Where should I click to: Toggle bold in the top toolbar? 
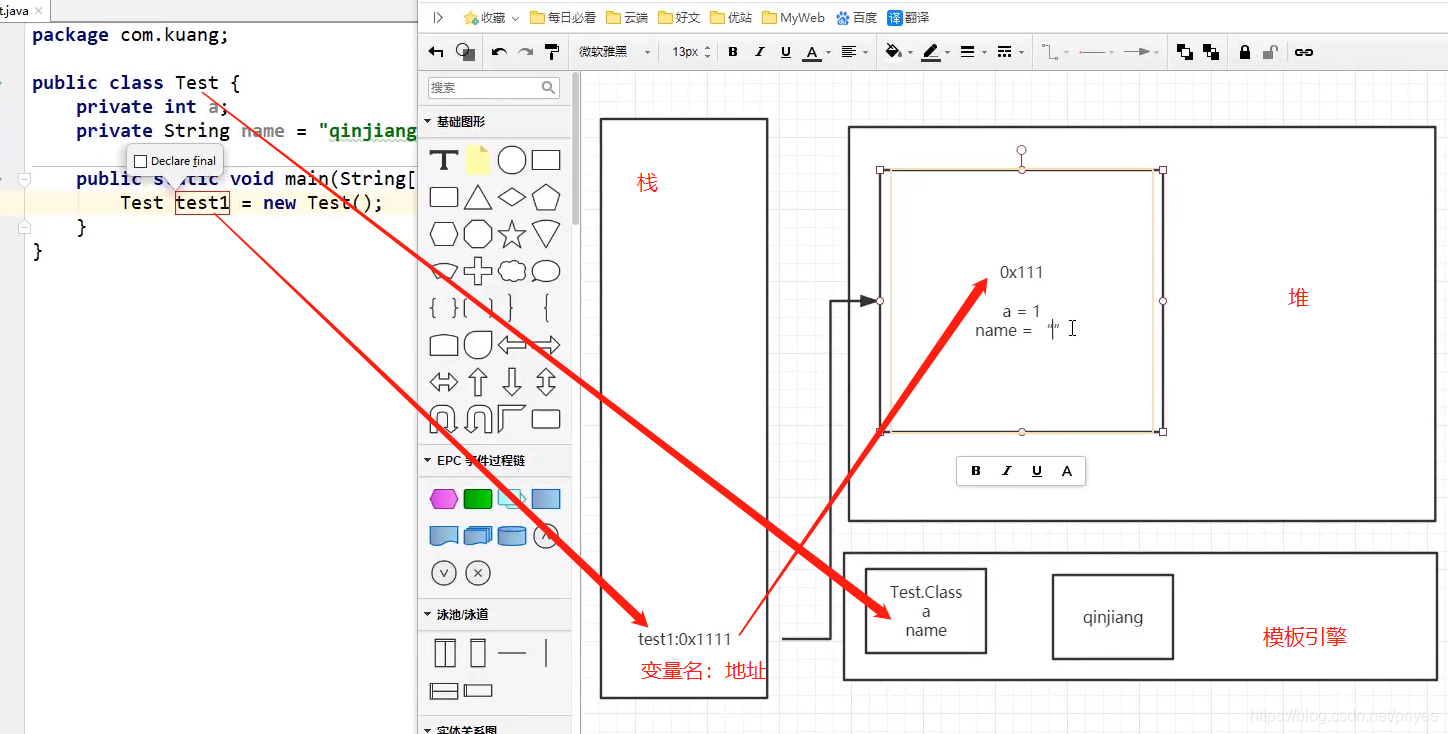pyautogui.click(x=733, y=52)
